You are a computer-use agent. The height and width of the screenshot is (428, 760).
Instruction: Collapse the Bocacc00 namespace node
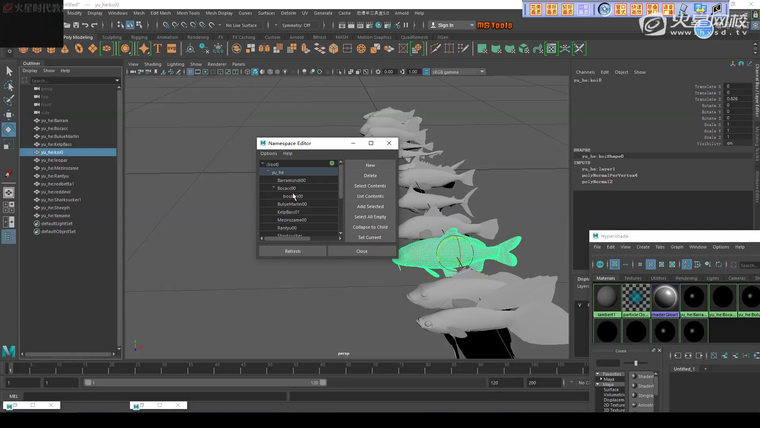[x=274, y=188]
